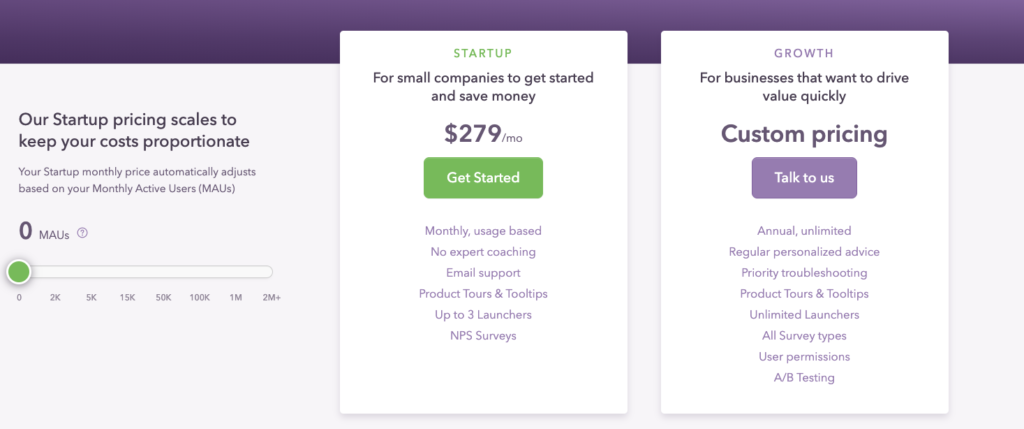1024x429 pixels.
Task: Select the 15K slider tick label
Action: 127,297
